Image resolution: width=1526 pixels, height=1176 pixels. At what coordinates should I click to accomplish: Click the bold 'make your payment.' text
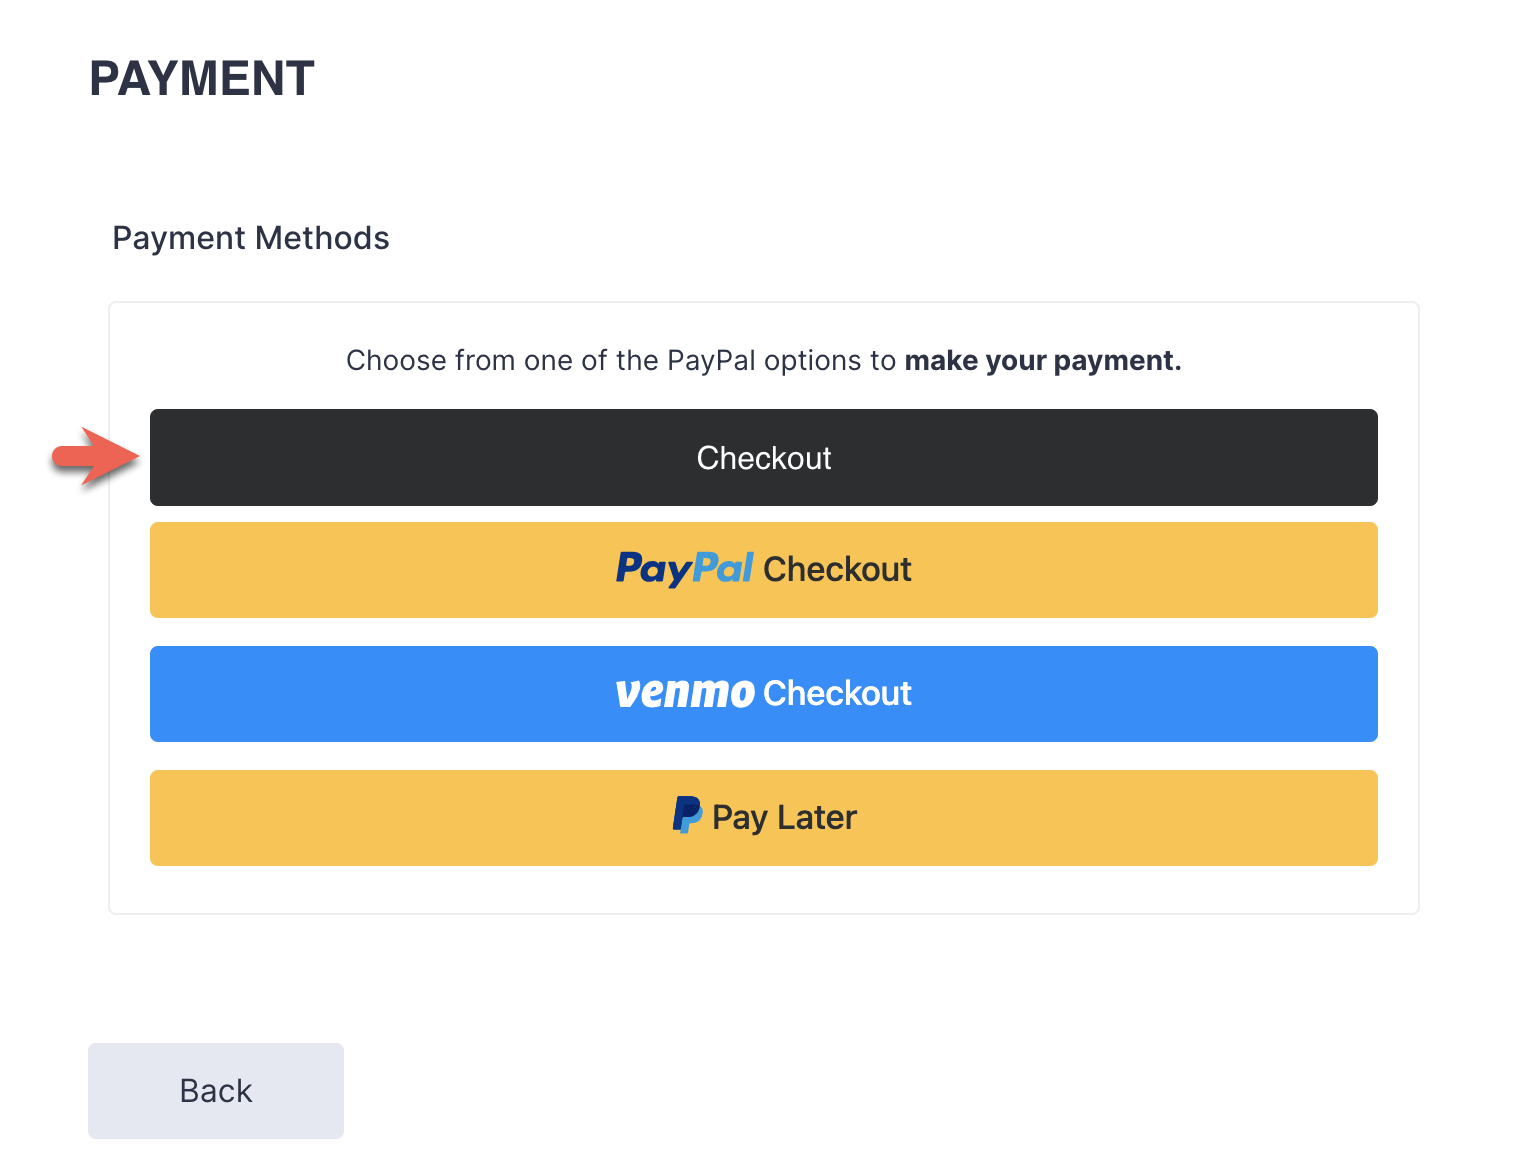pyautogui.click(x=1043, y=360)
